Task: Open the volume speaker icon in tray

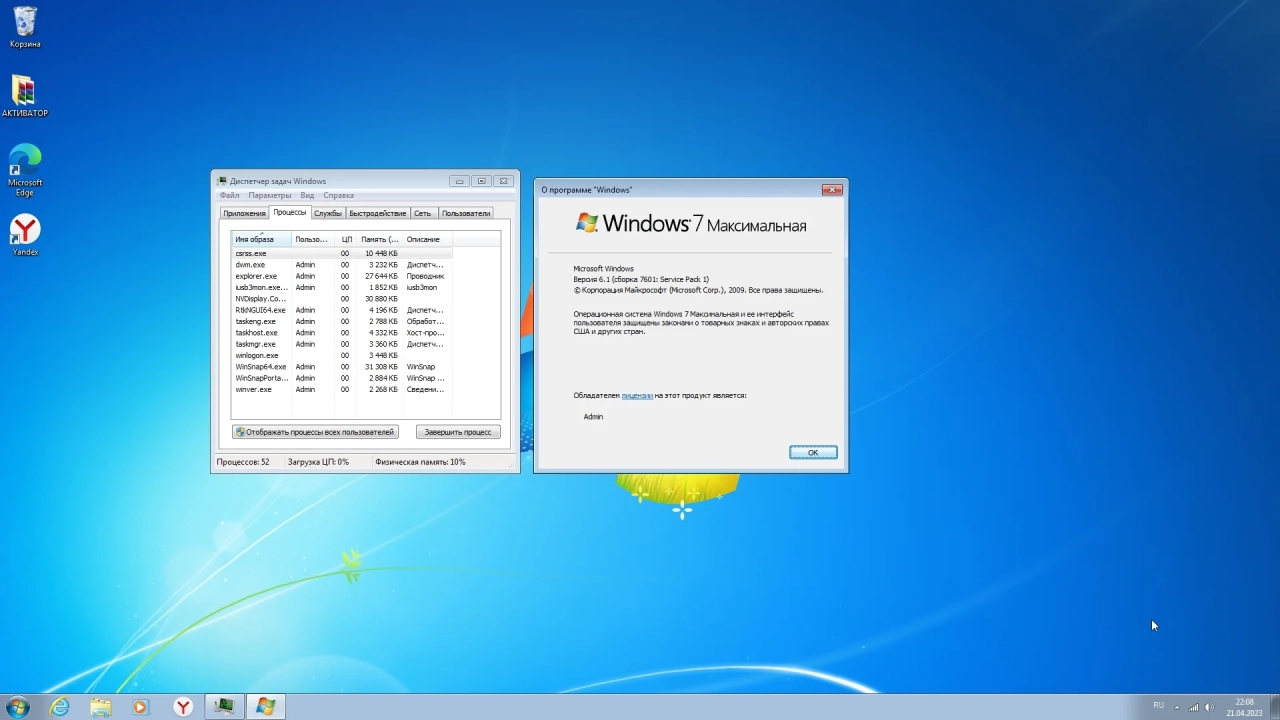Action: pos(1209,707)
